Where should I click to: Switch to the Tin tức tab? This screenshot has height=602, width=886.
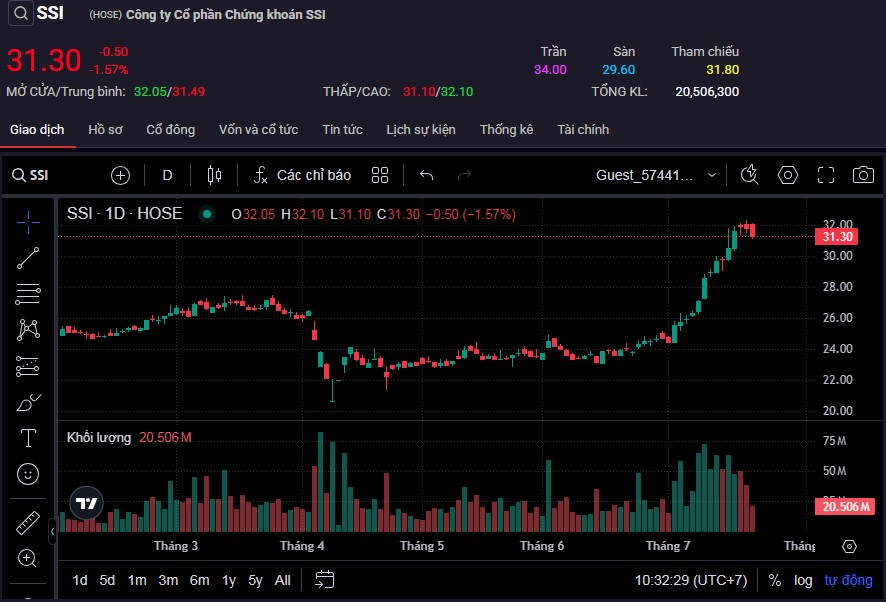(x=342, y=130)
